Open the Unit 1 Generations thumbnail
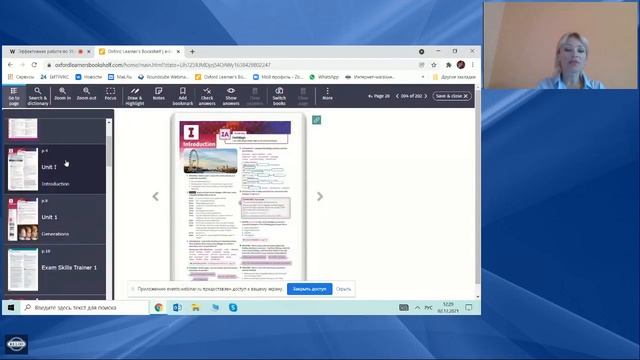This screenshot has height=360, width=640. pyautogui.click(x=23, y=219)
